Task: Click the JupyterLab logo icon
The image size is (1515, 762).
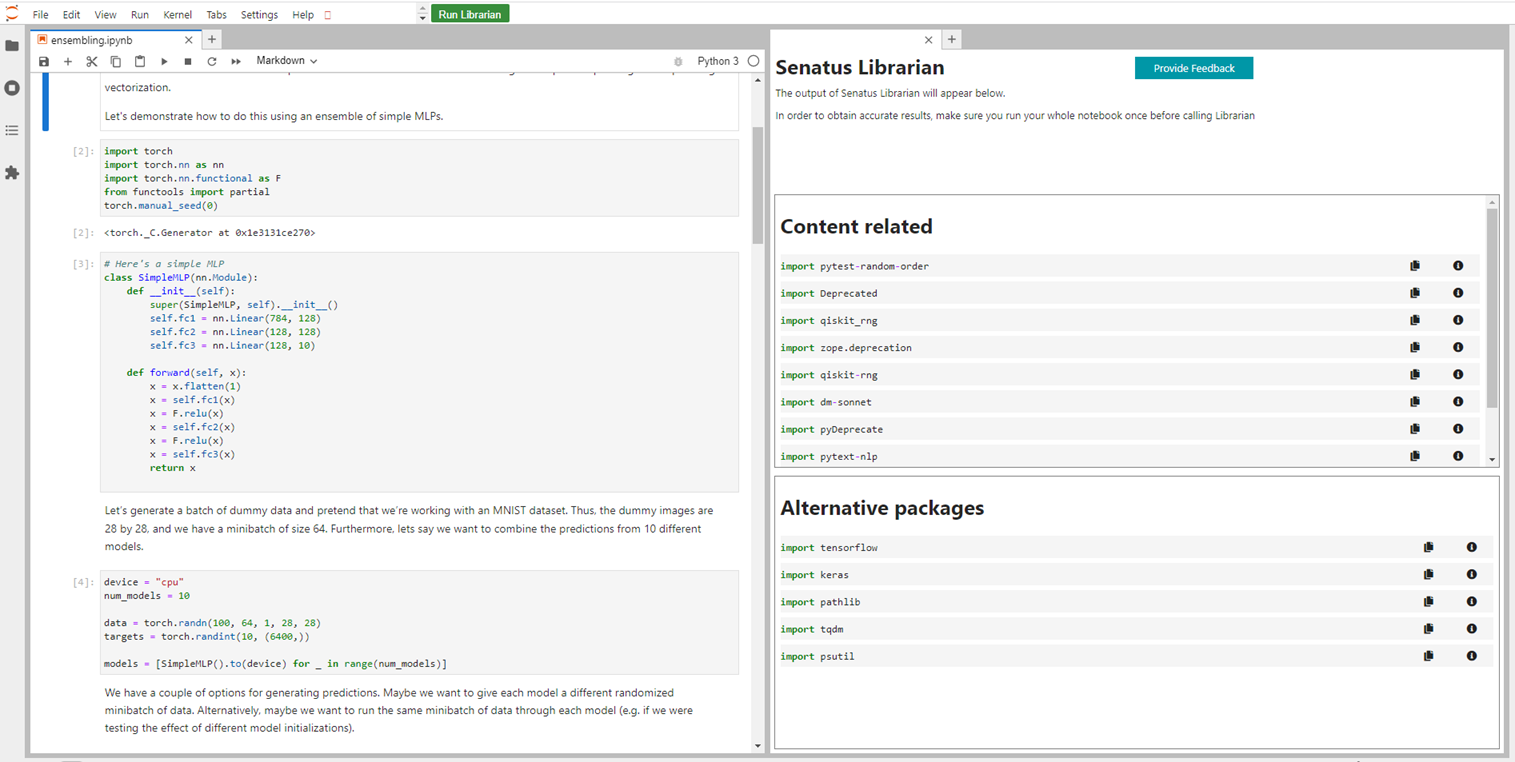Action: coord(12,14)
